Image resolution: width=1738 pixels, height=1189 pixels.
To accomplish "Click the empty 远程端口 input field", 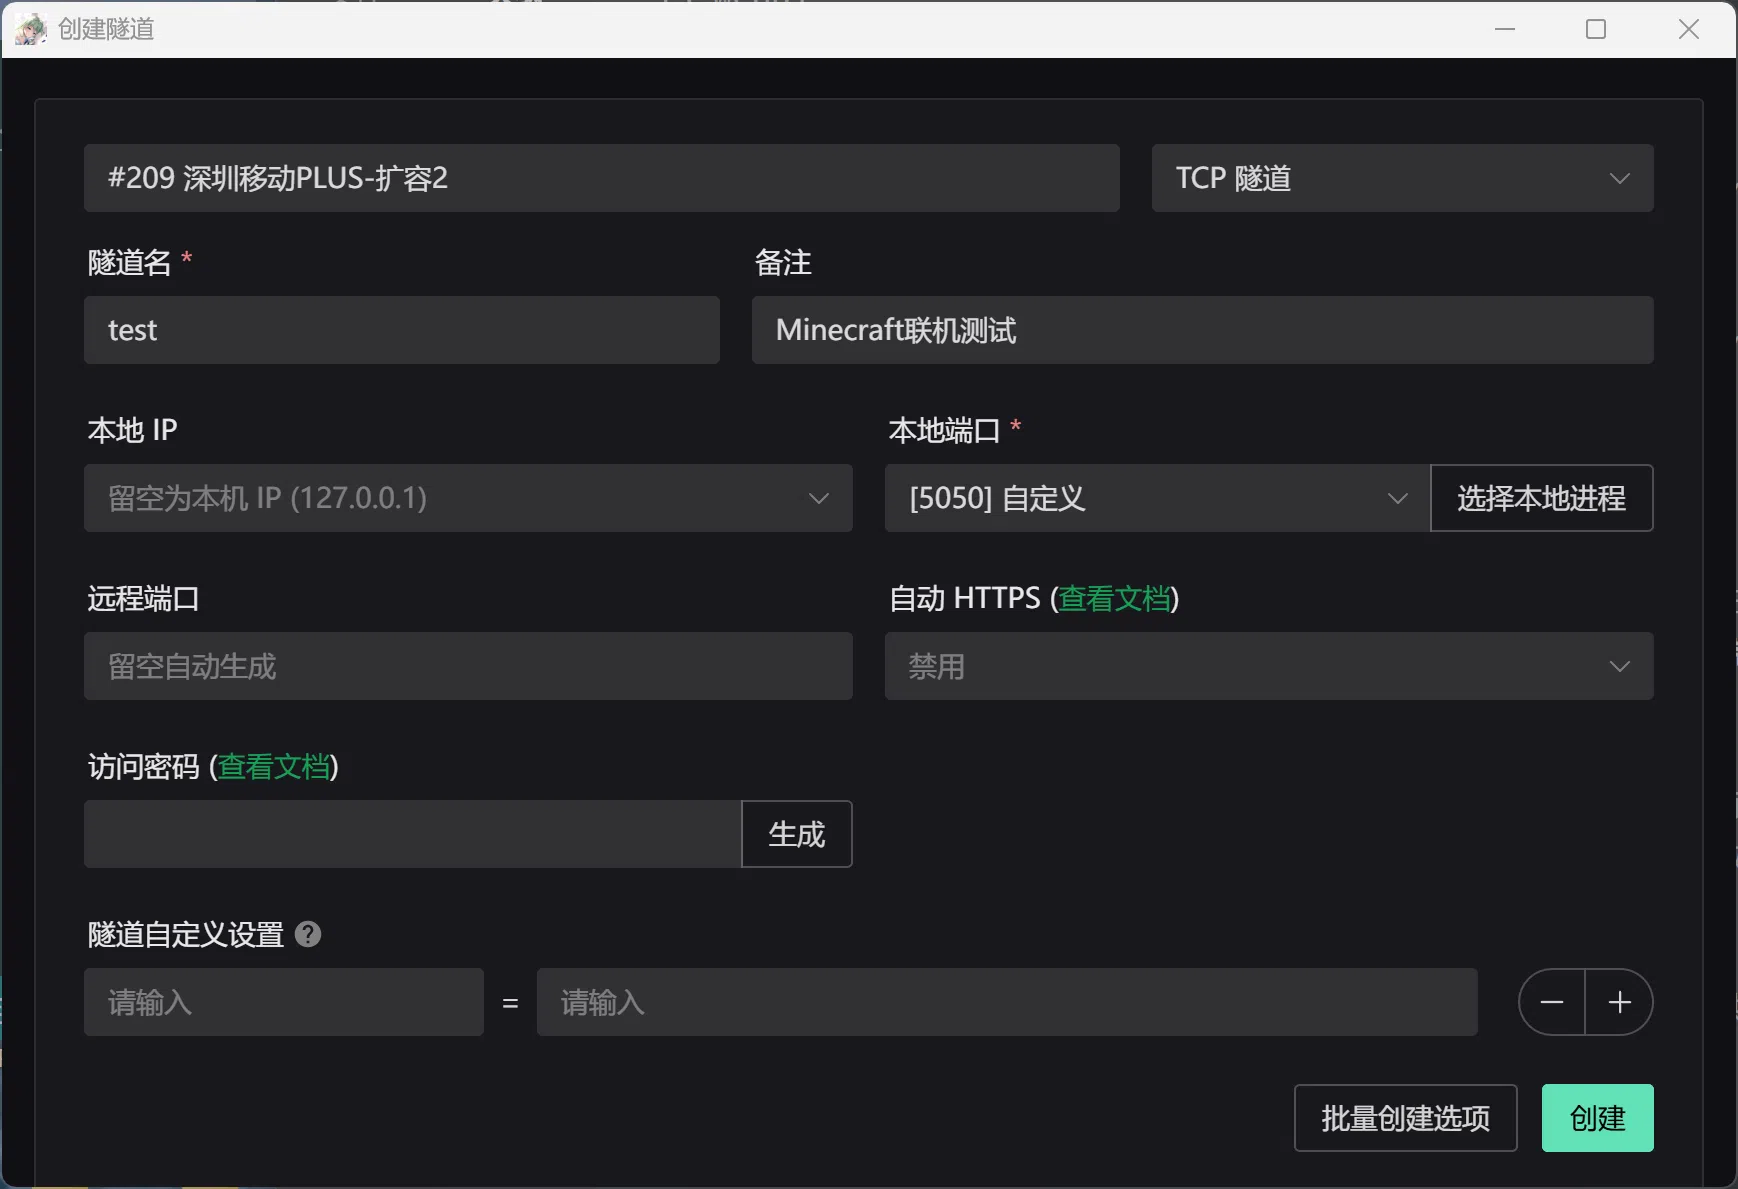I will 468,666.
